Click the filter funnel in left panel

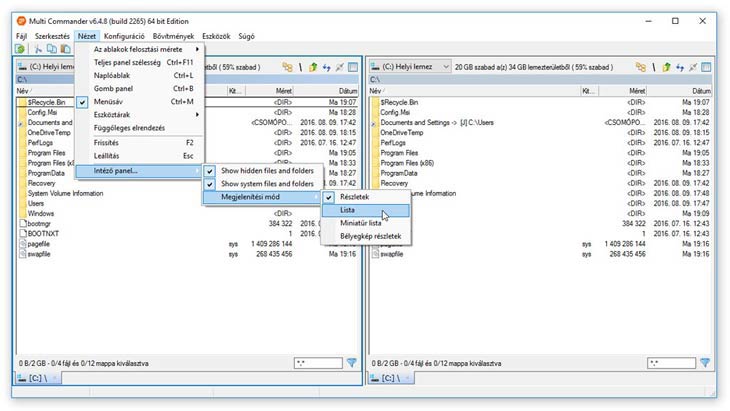351,363
